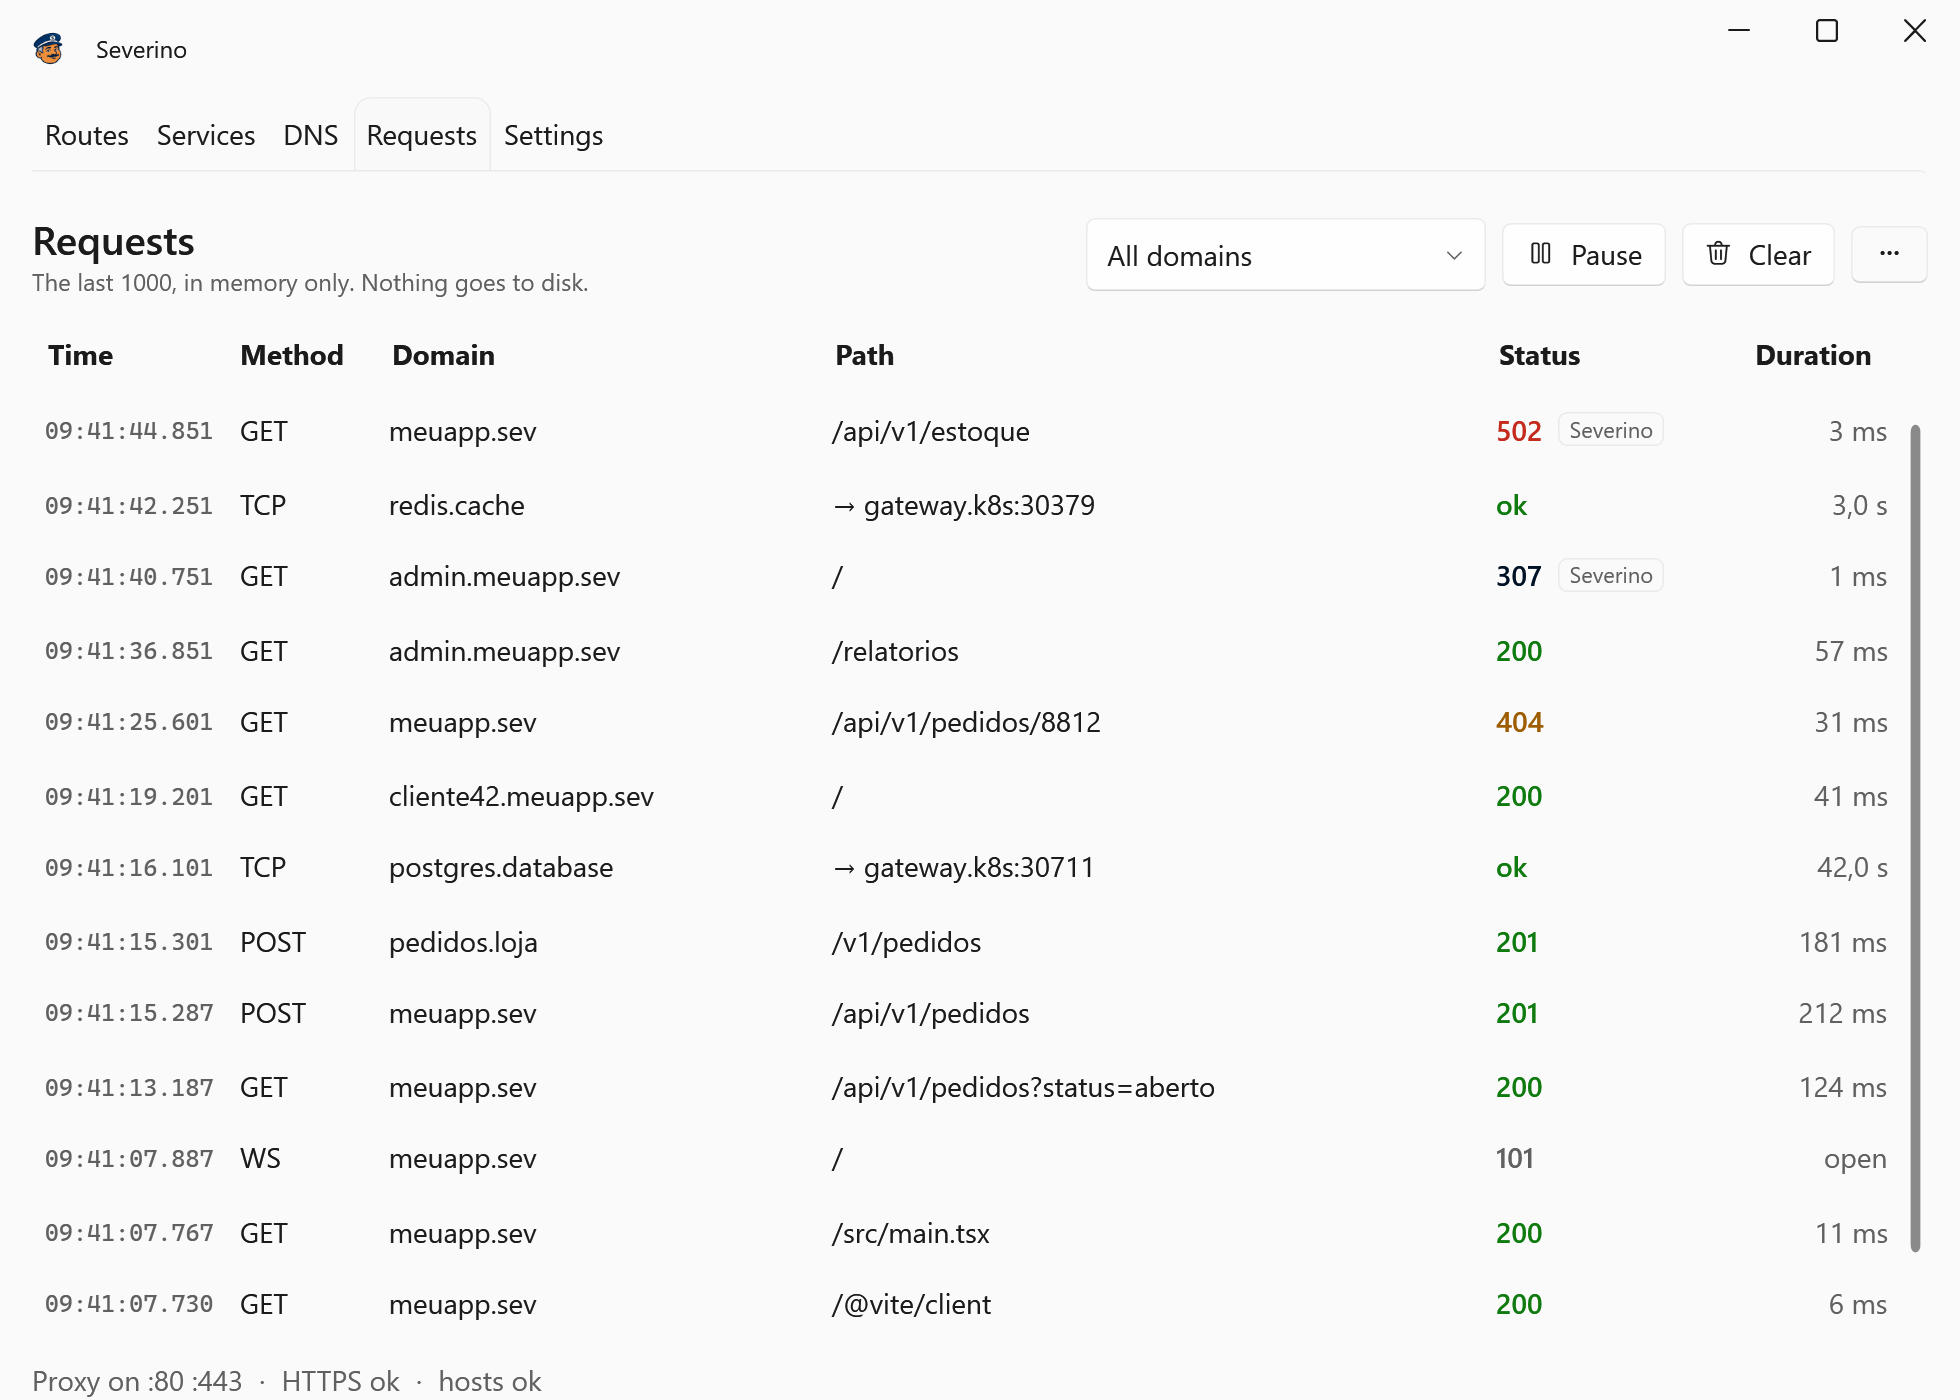Click the Status column header
Image resolution: width=1960 pixels, height=1400 pixels.
tap(1539, 355)
